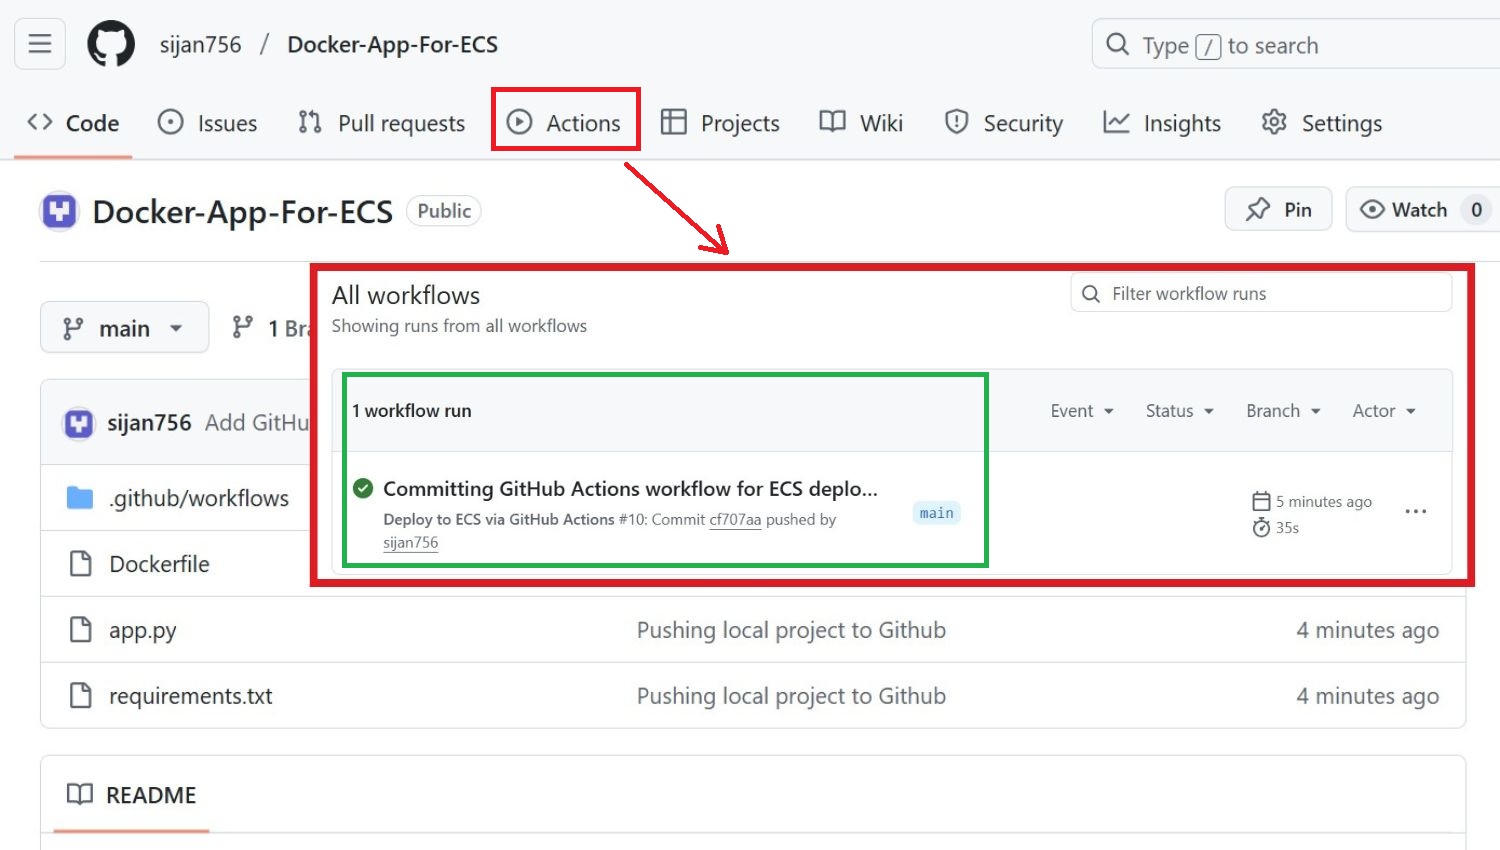Viewport: 1500px width, 850px height.
Task: Select the Actions play icon
Action: pyautogui.click(x=521, y=122)
